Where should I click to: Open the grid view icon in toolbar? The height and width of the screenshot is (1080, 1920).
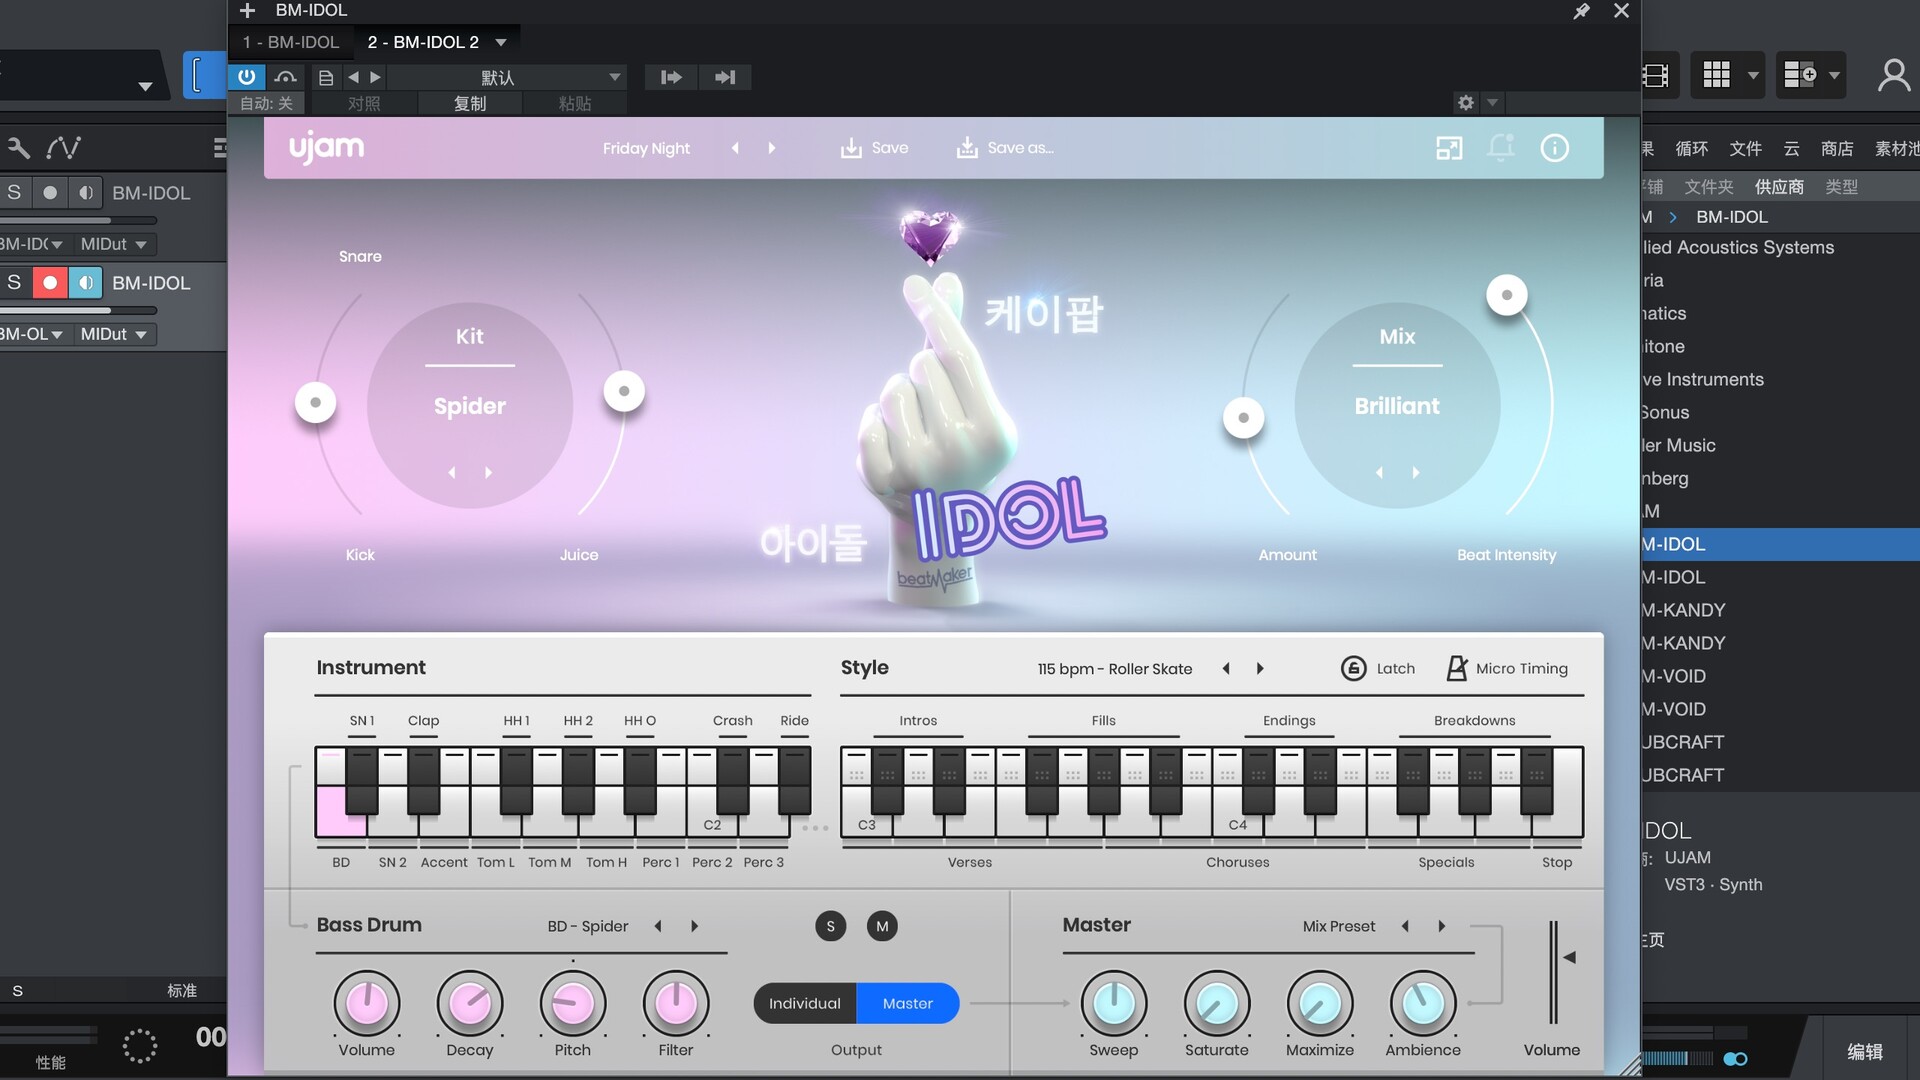tap(1716, 75)
